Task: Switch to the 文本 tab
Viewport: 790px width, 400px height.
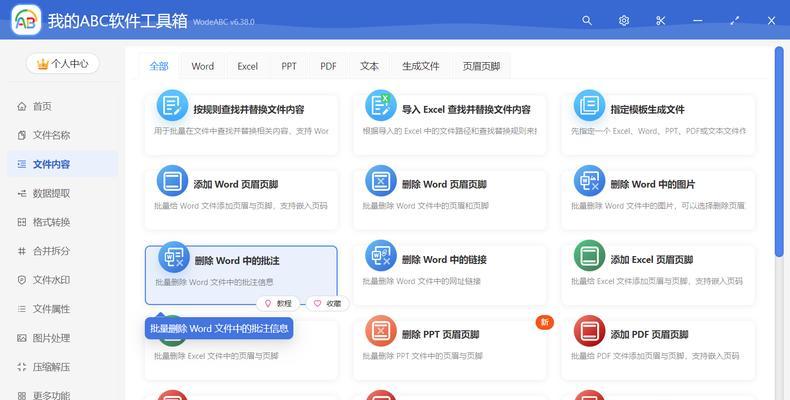Action: click(369, 66)
